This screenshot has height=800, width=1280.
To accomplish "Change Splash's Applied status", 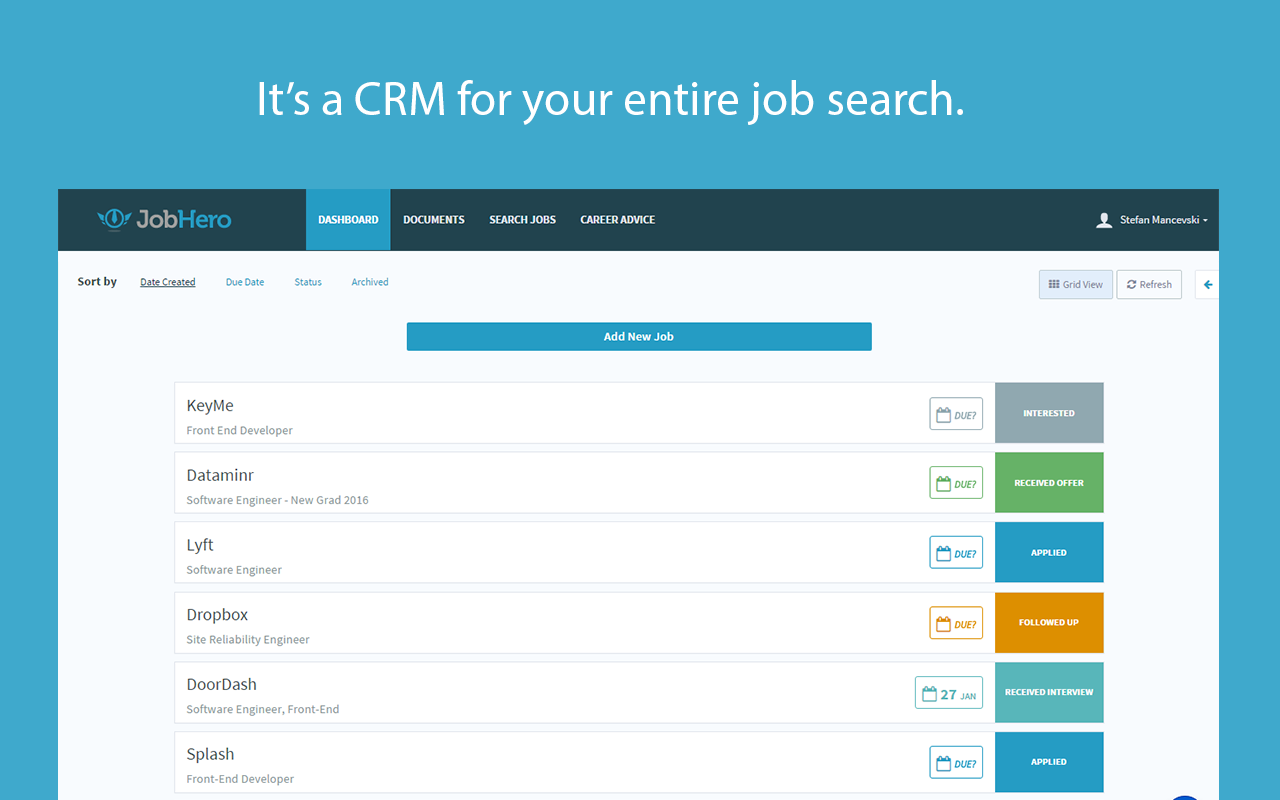I will click(1049, 762).
